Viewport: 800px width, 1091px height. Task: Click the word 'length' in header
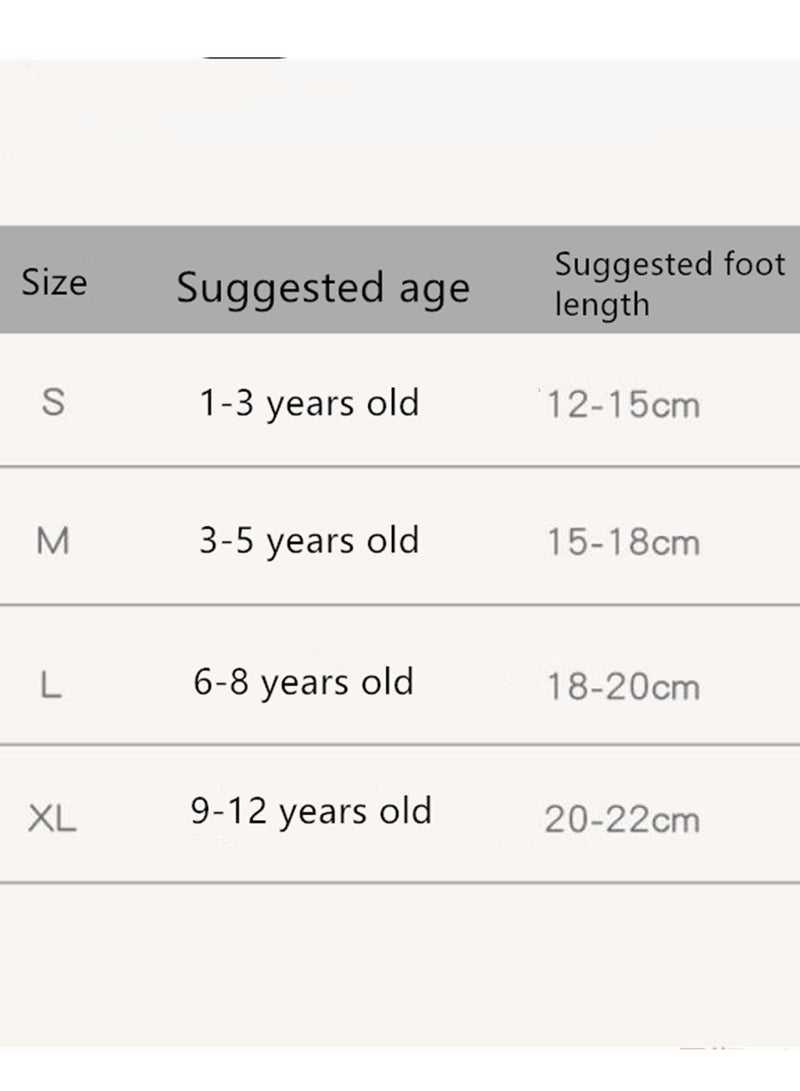click(602, 305)
